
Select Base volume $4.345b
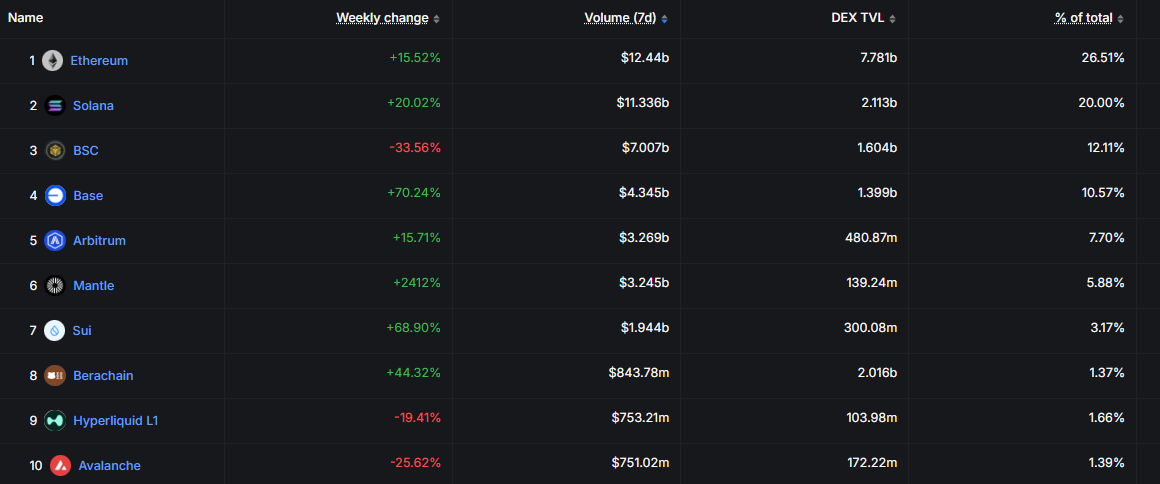pyautogui.click(x=645, y=193)
